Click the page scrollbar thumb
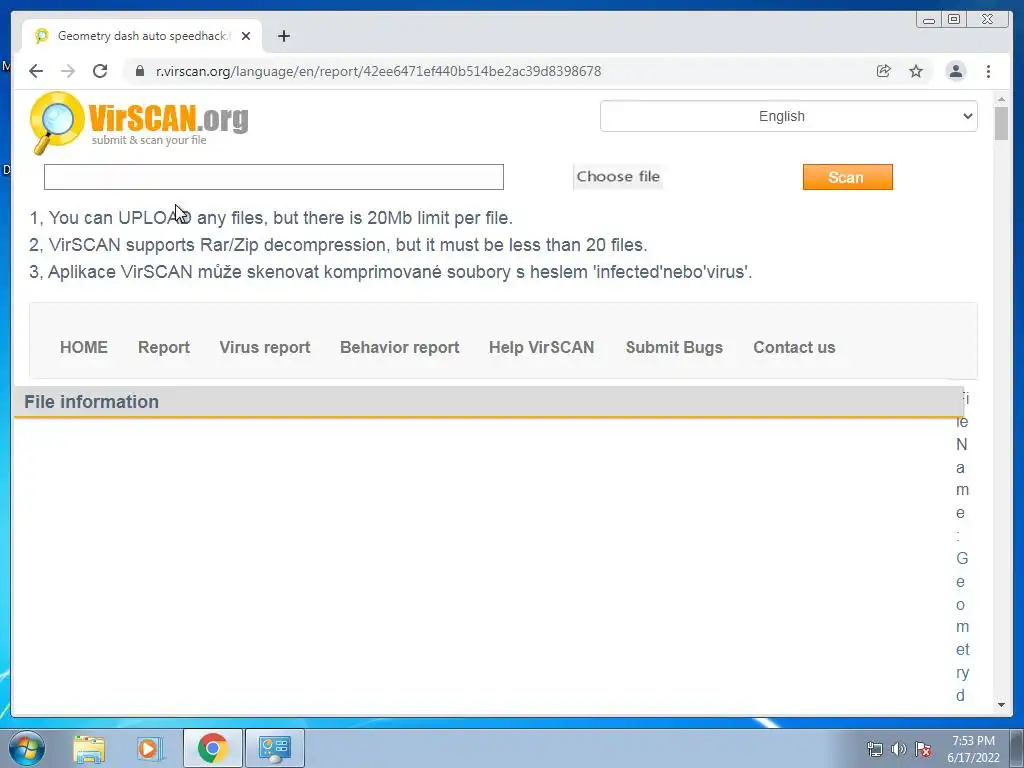 click(x=1001, y=123)
